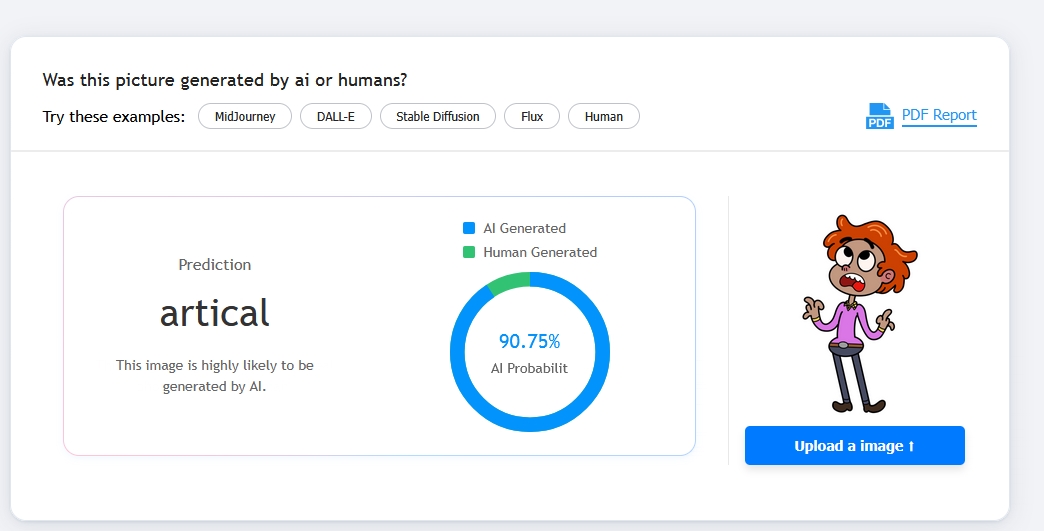Select the Stable Diffusion example
Viewport: 1044px width, 531px height.
[437, 116]
